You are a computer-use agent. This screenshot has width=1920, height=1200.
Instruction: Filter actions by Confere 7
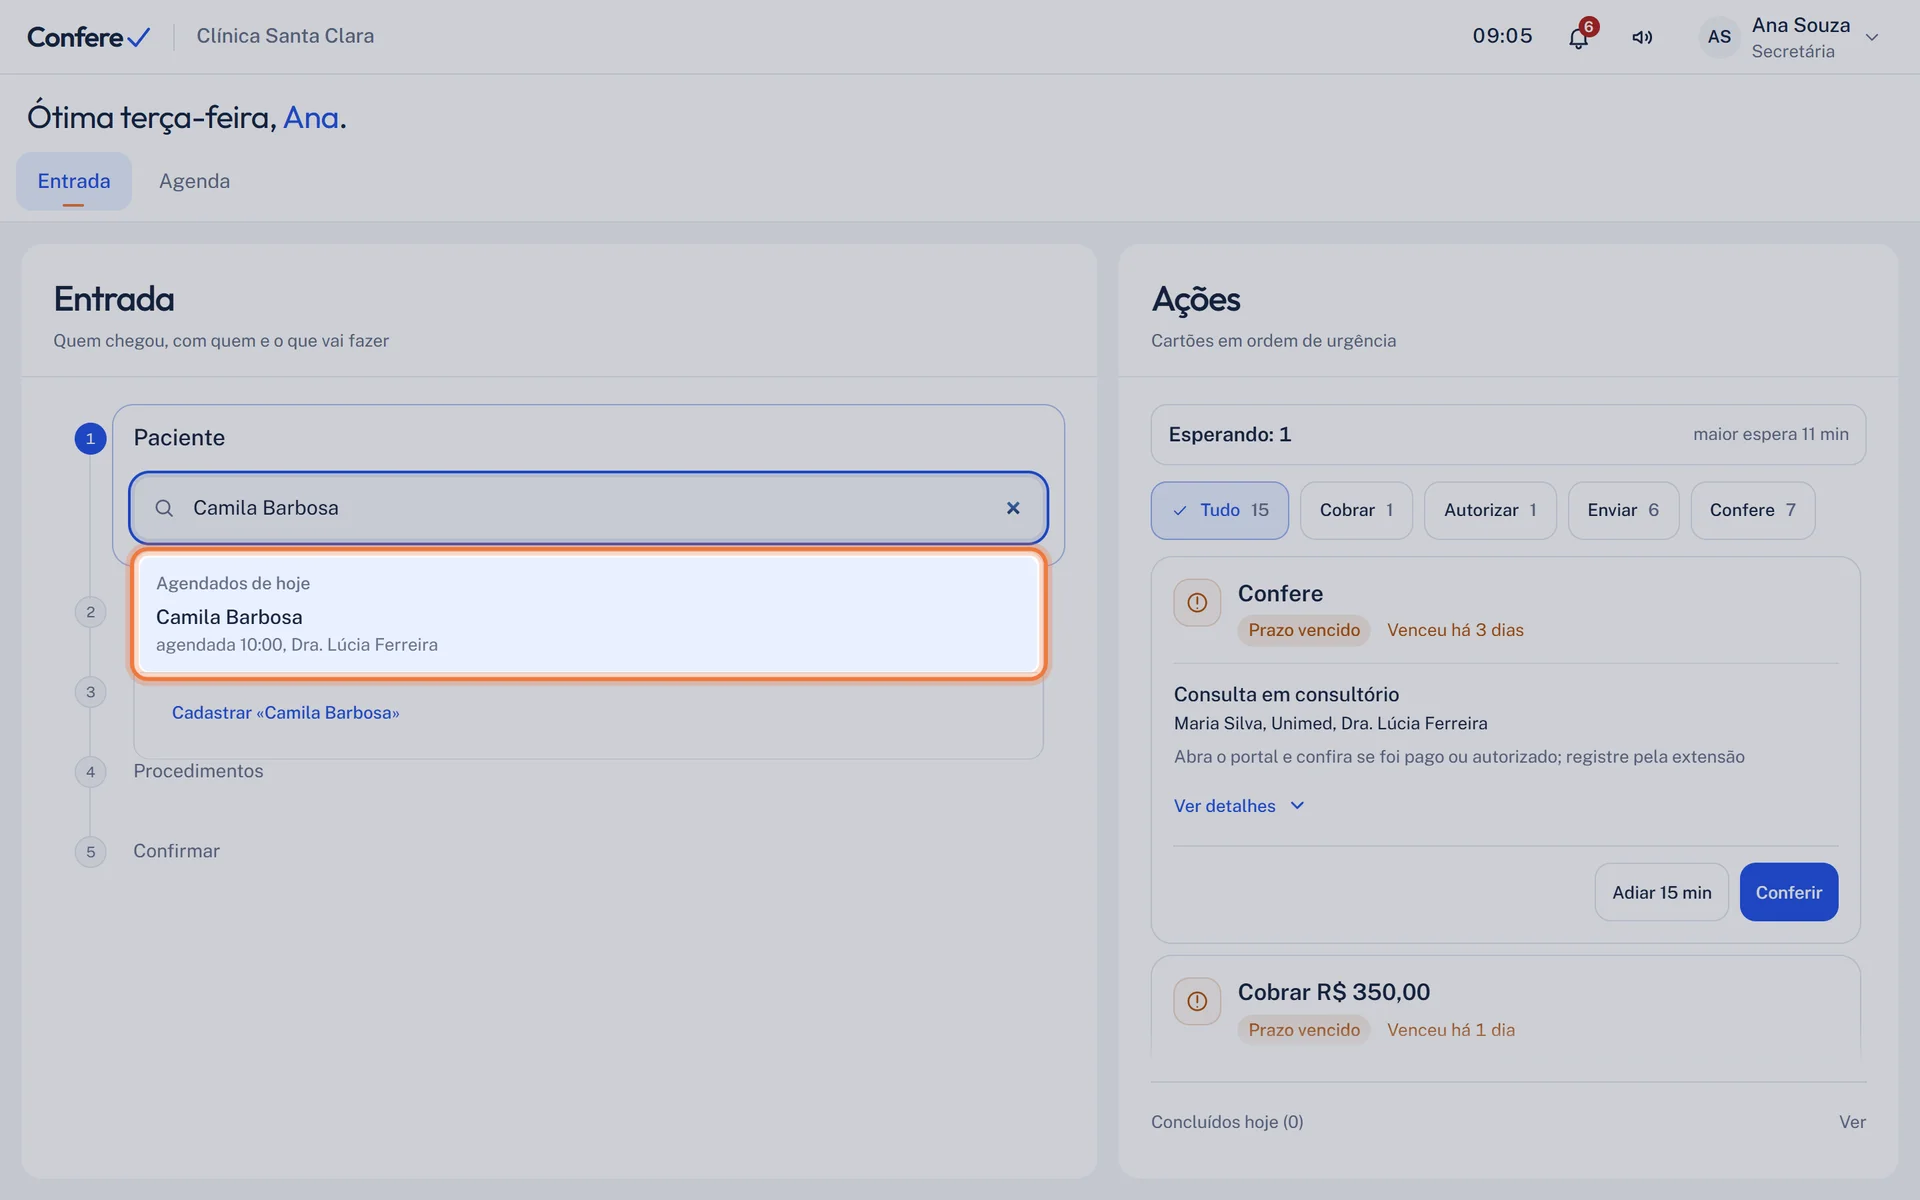(1752, 510)
